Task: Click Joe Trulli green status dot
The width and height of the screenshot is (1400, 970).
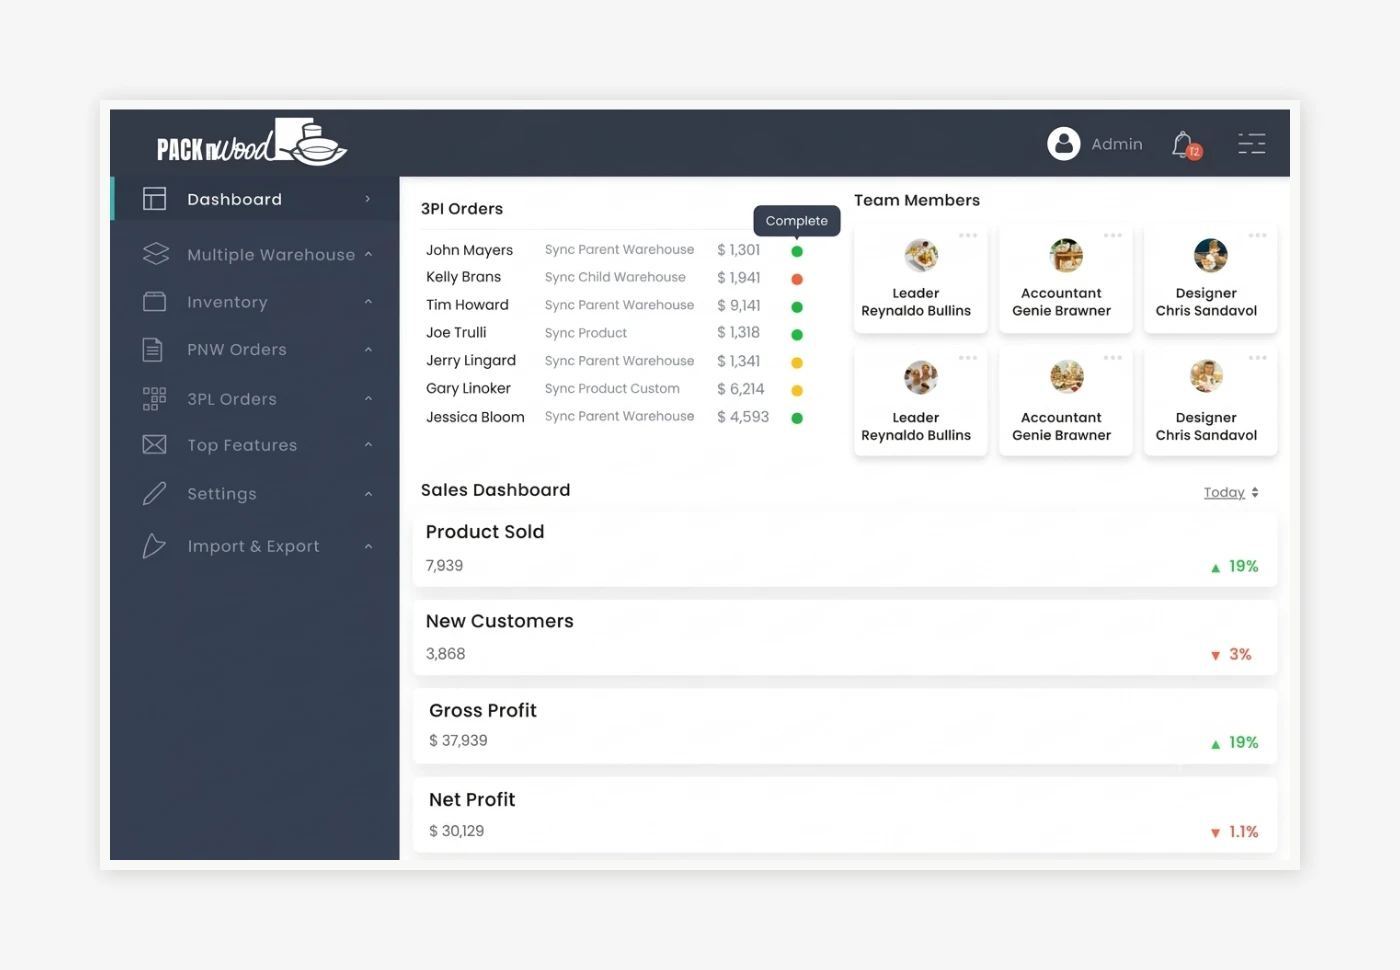Action: click(797, 335)
